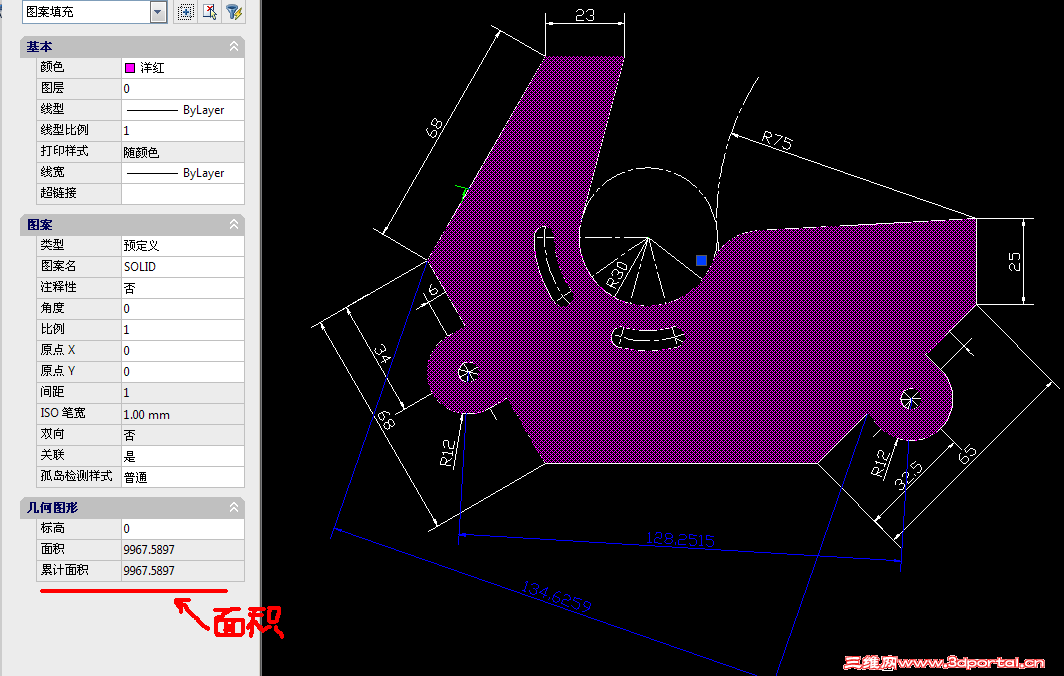1064x676 pixels.
Task: Click the 累计面积 value 9967.5897
Action: point(183,570)
